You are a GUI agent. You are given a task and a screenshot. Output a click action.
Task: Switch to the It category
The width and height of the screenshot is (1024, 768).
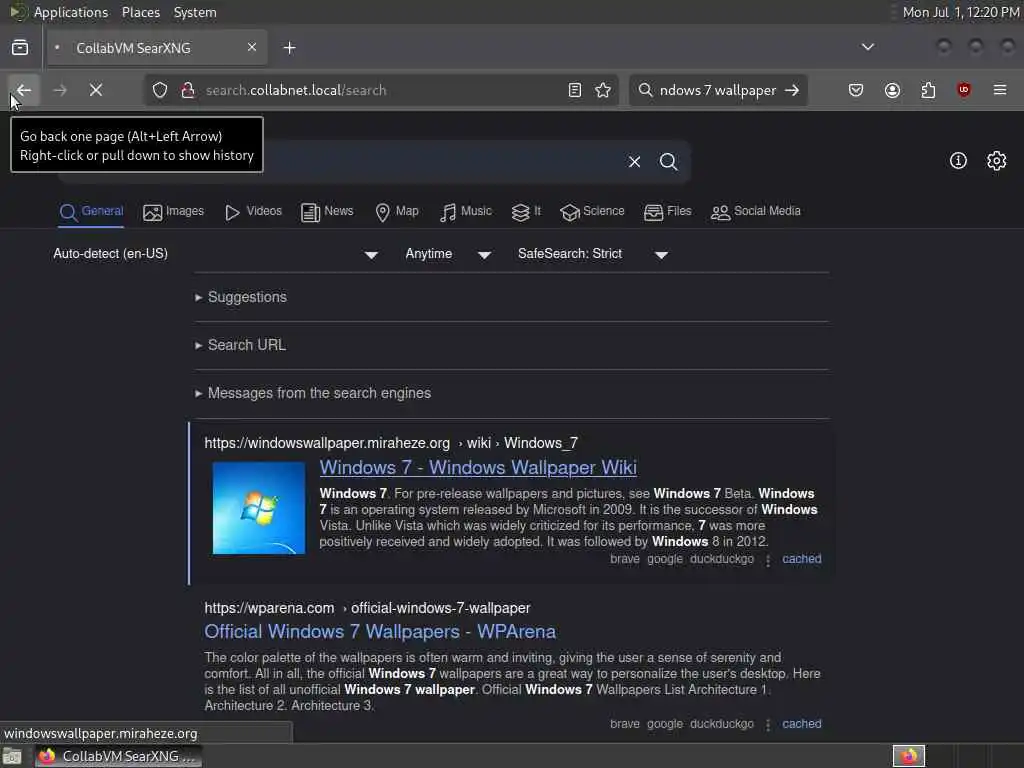[x=526, y=212]
